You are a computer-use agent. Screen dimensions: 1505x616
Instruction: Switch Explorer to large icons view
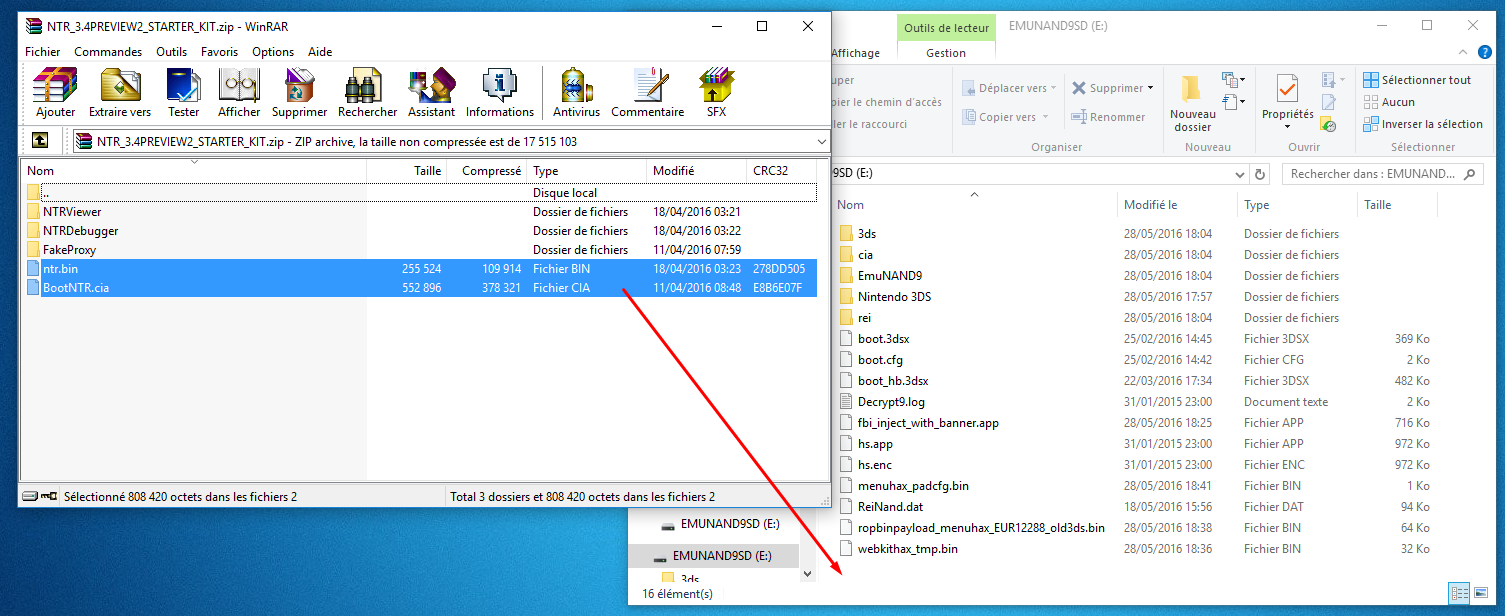point(1479,592)
